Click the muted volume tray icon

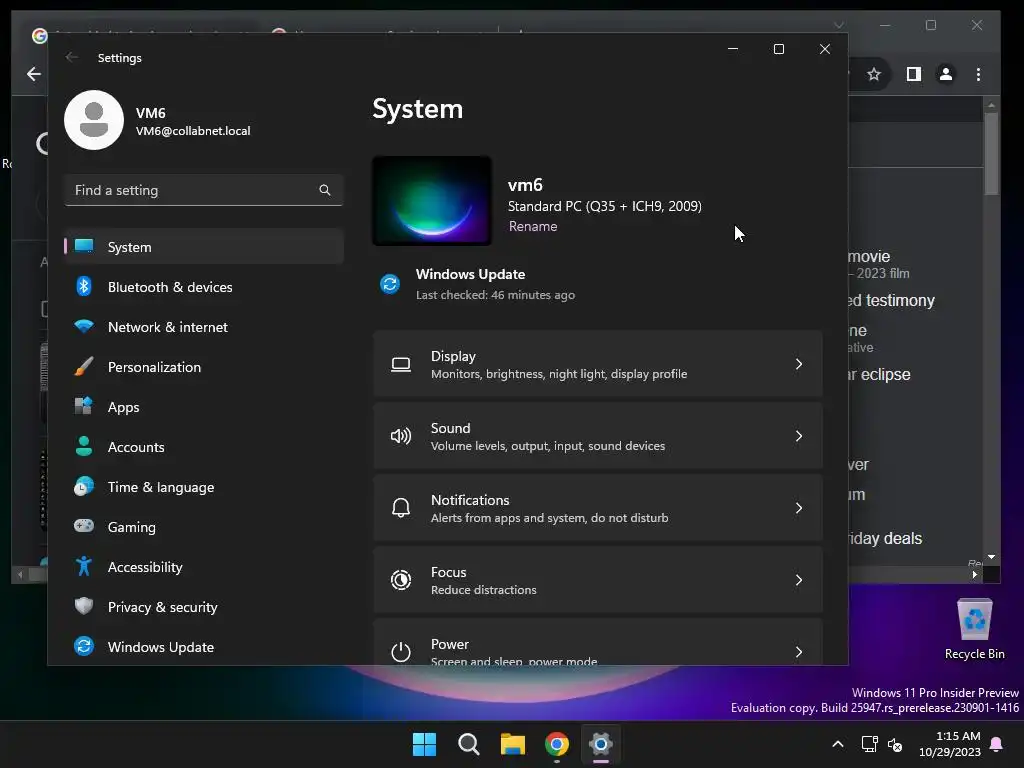pyautogui.click(x=895, y=744)
